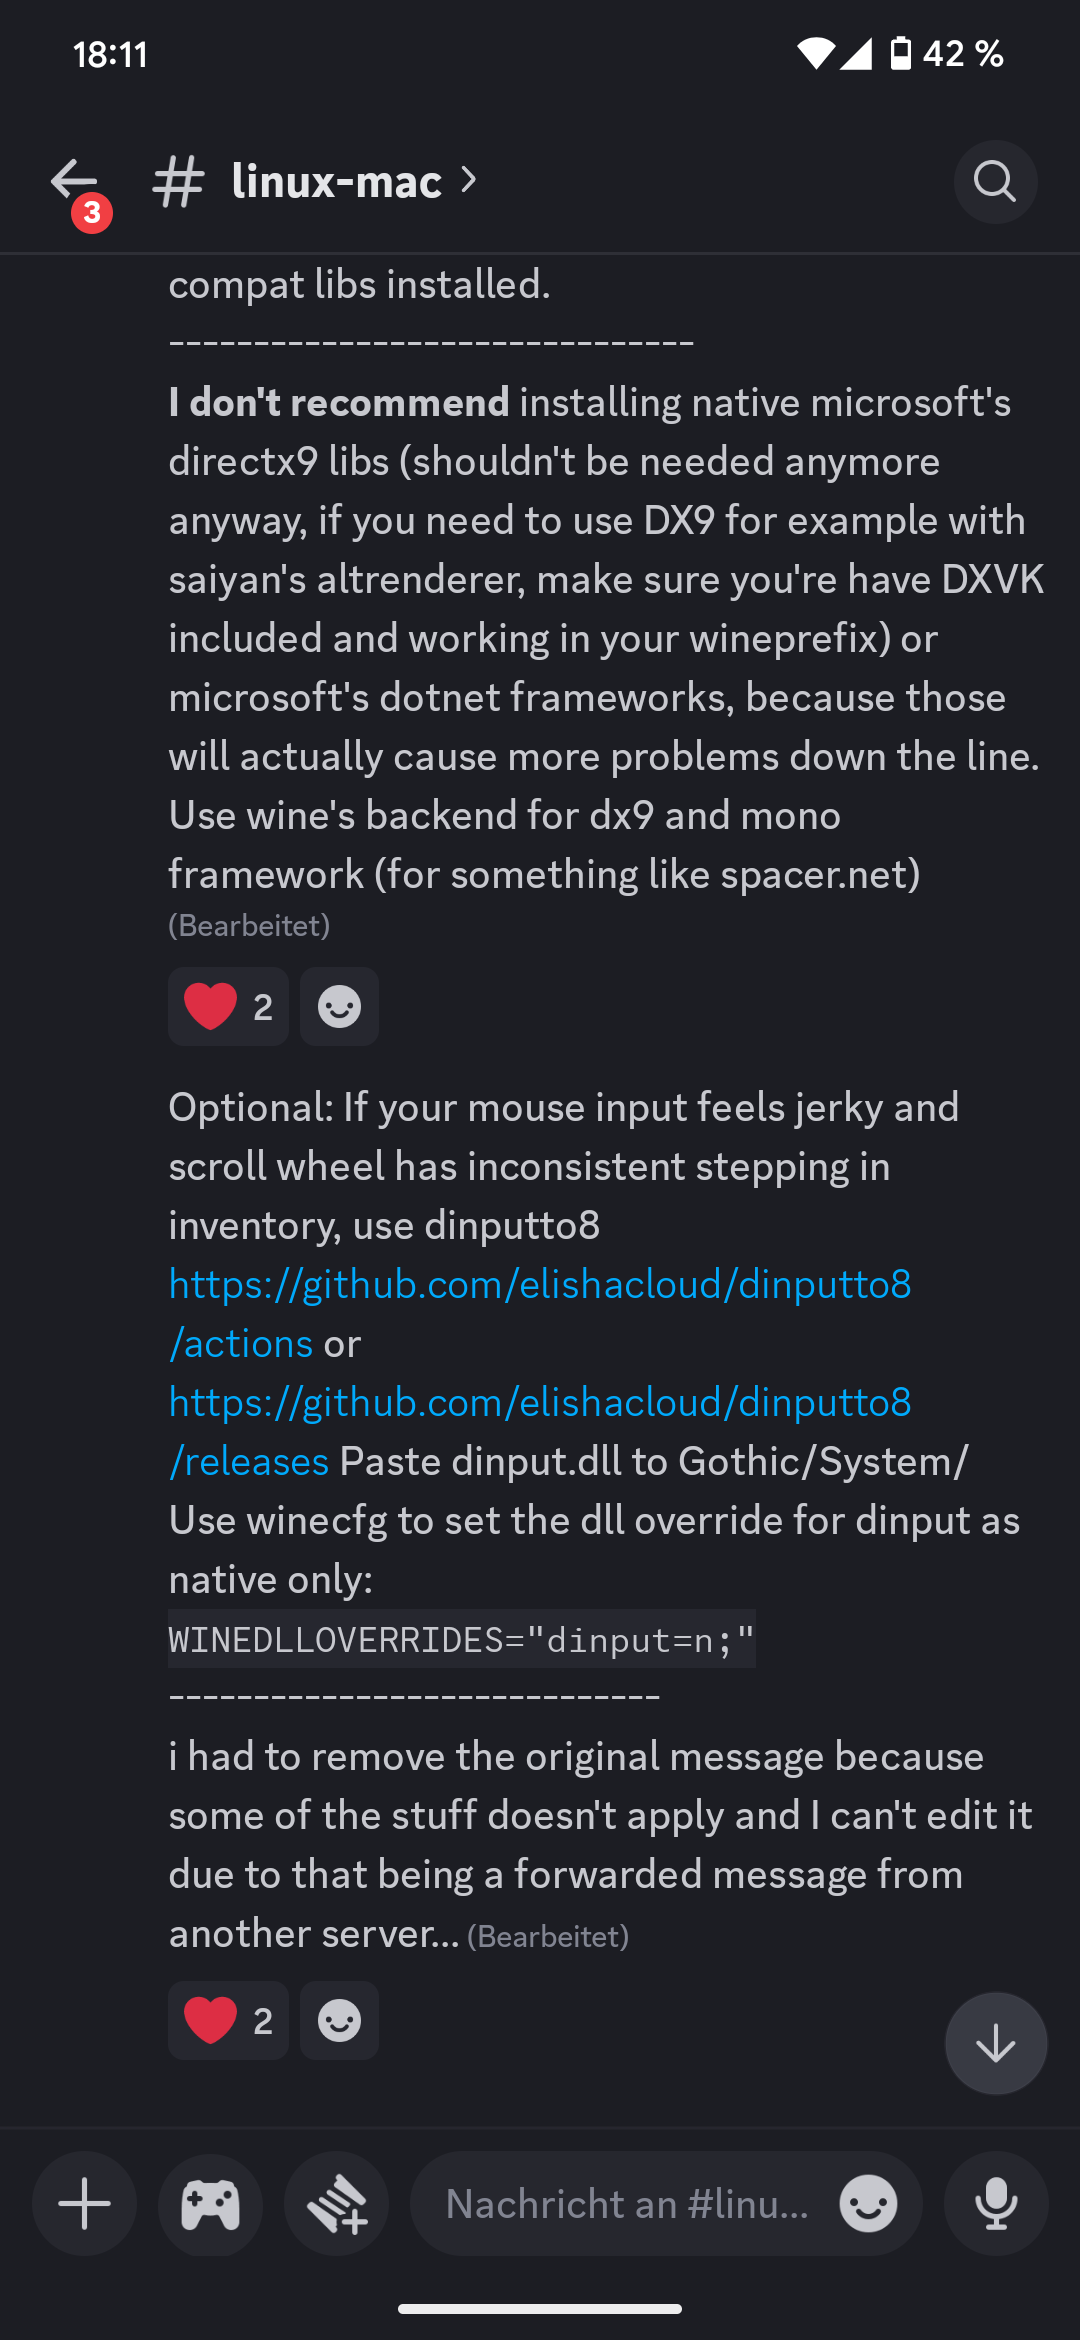
Task: Focus the Nachricht an #linu... message field
Action: (626, 2204)
